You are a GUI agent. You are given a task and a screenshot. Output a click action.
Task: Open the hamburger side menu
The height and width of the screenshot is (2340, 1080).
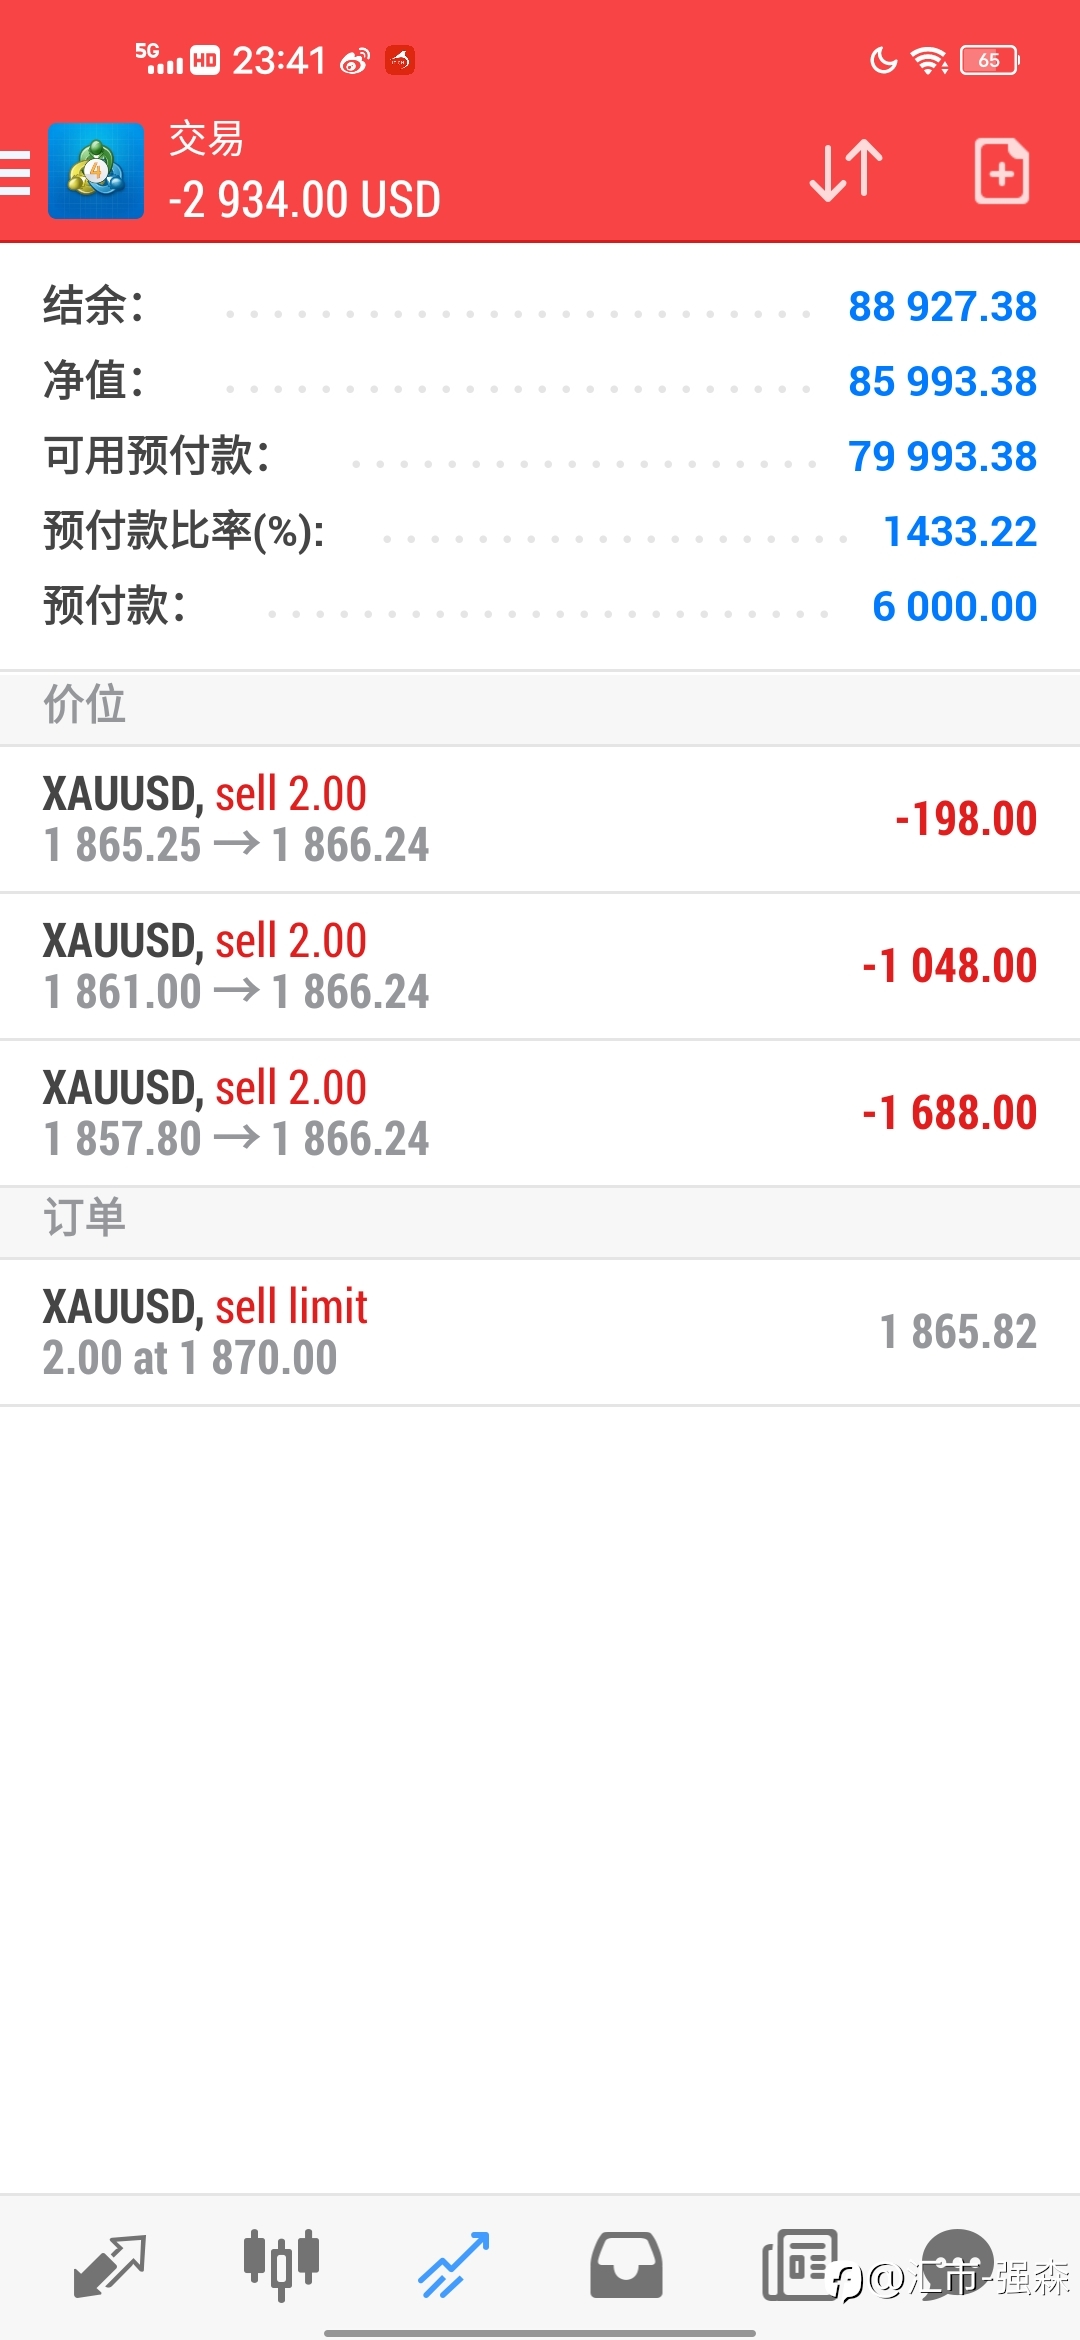point(14,172)
